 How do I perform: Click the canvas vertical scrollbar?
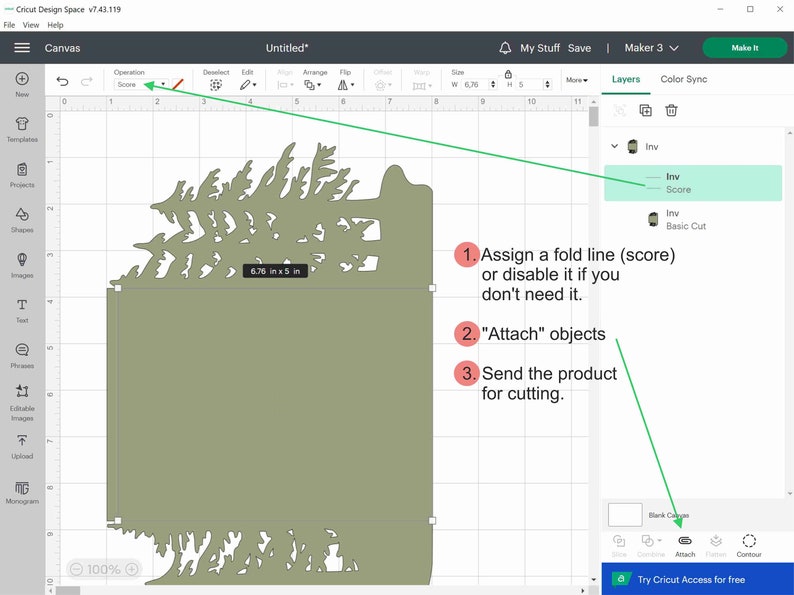(593, 117)
